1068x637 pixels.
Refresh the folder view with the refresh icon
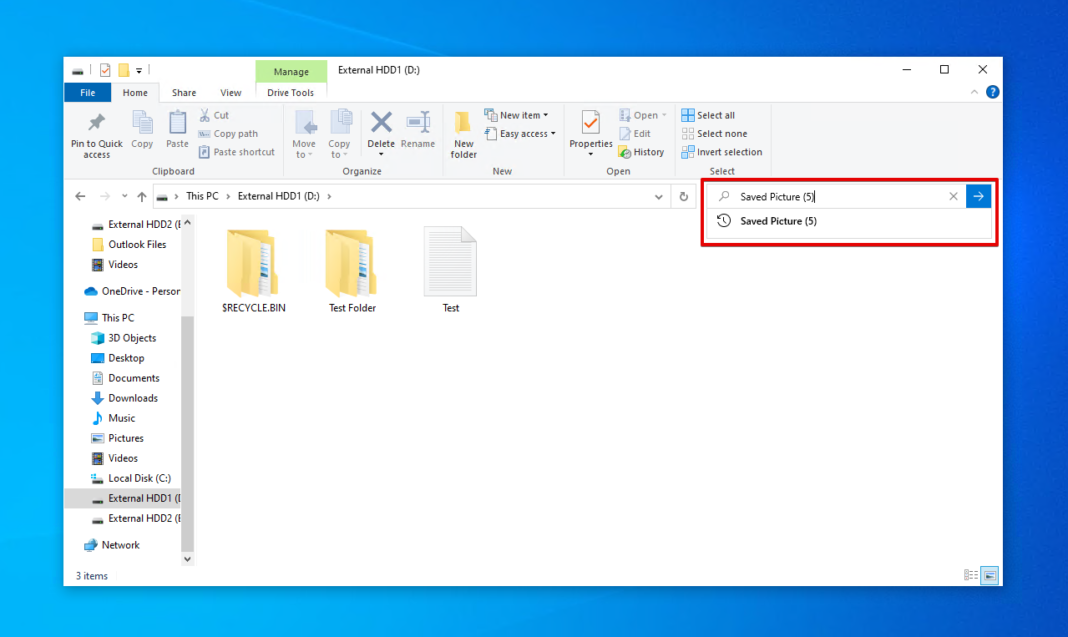coord(684,196)
